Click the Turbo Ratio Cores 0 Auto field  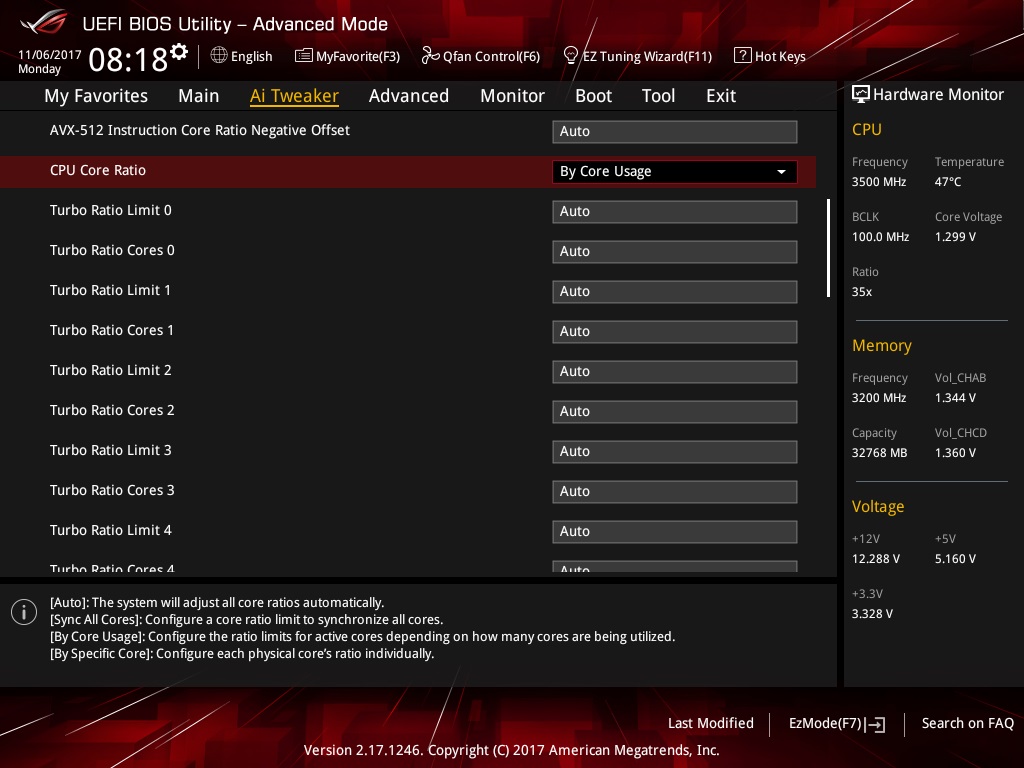pos(675,251)
